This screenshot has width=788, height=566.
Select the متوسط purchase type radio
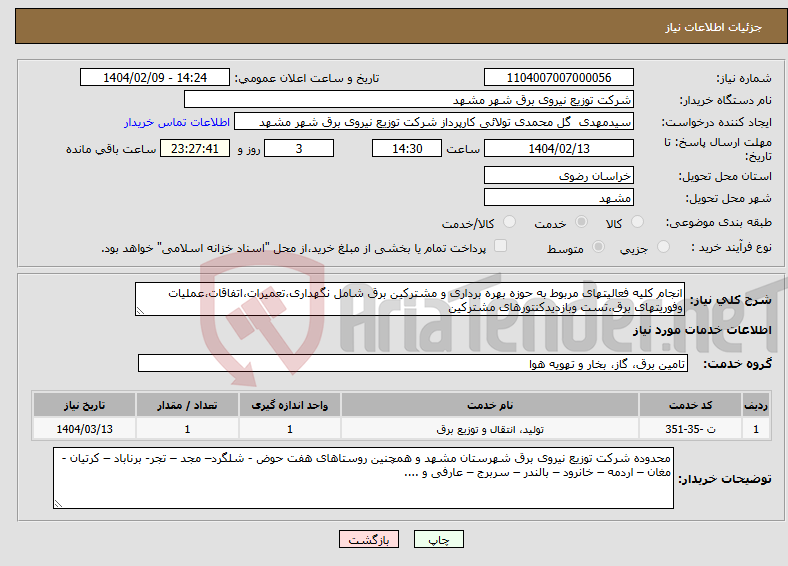[x=598, y=246]
